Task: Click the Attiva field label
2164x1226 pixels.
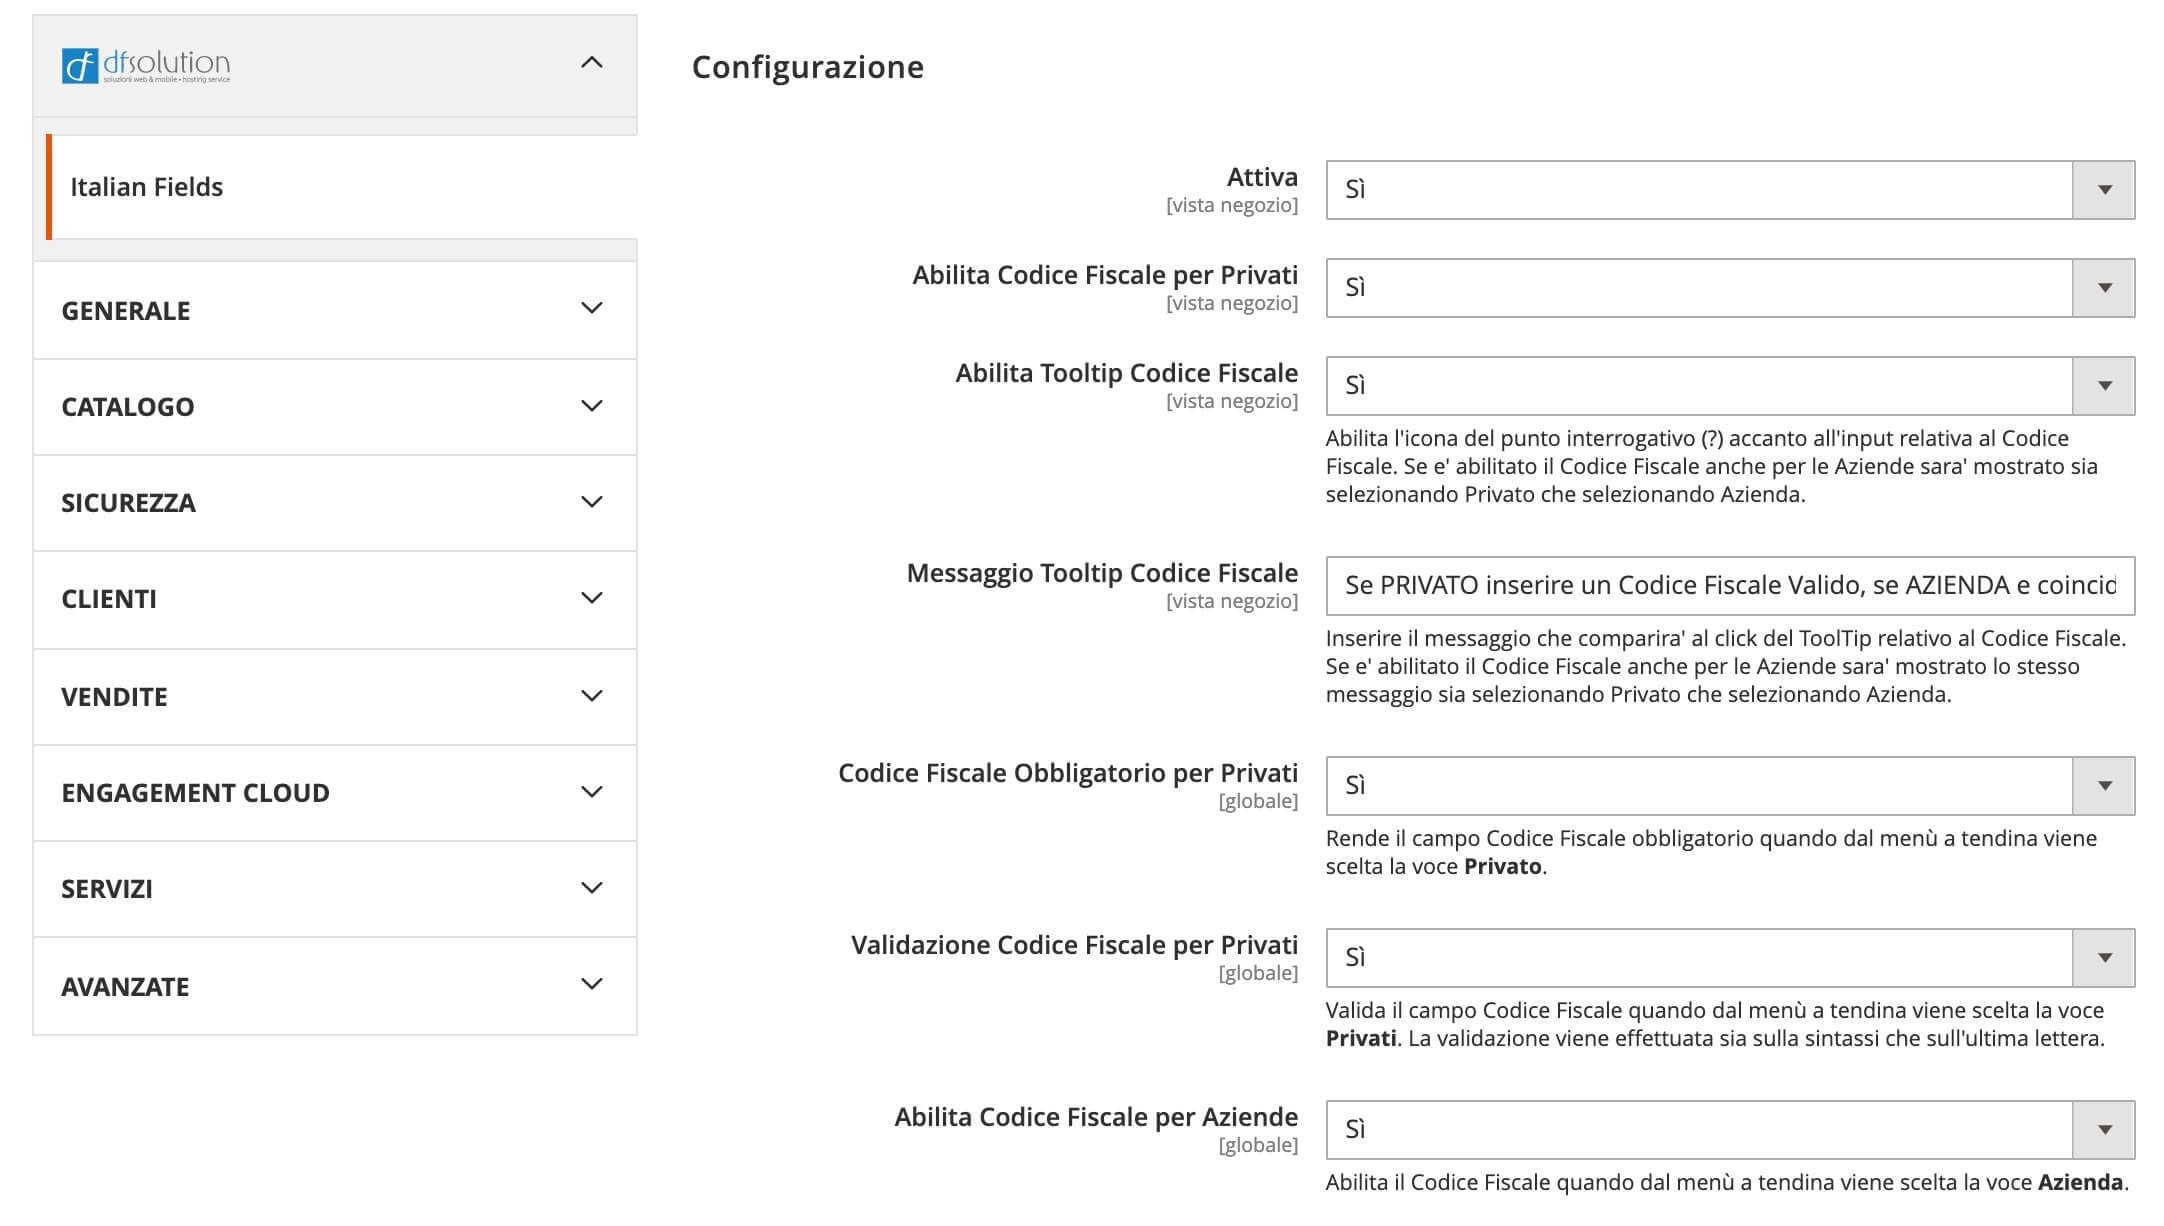Action: click(x=1262, y=177)
